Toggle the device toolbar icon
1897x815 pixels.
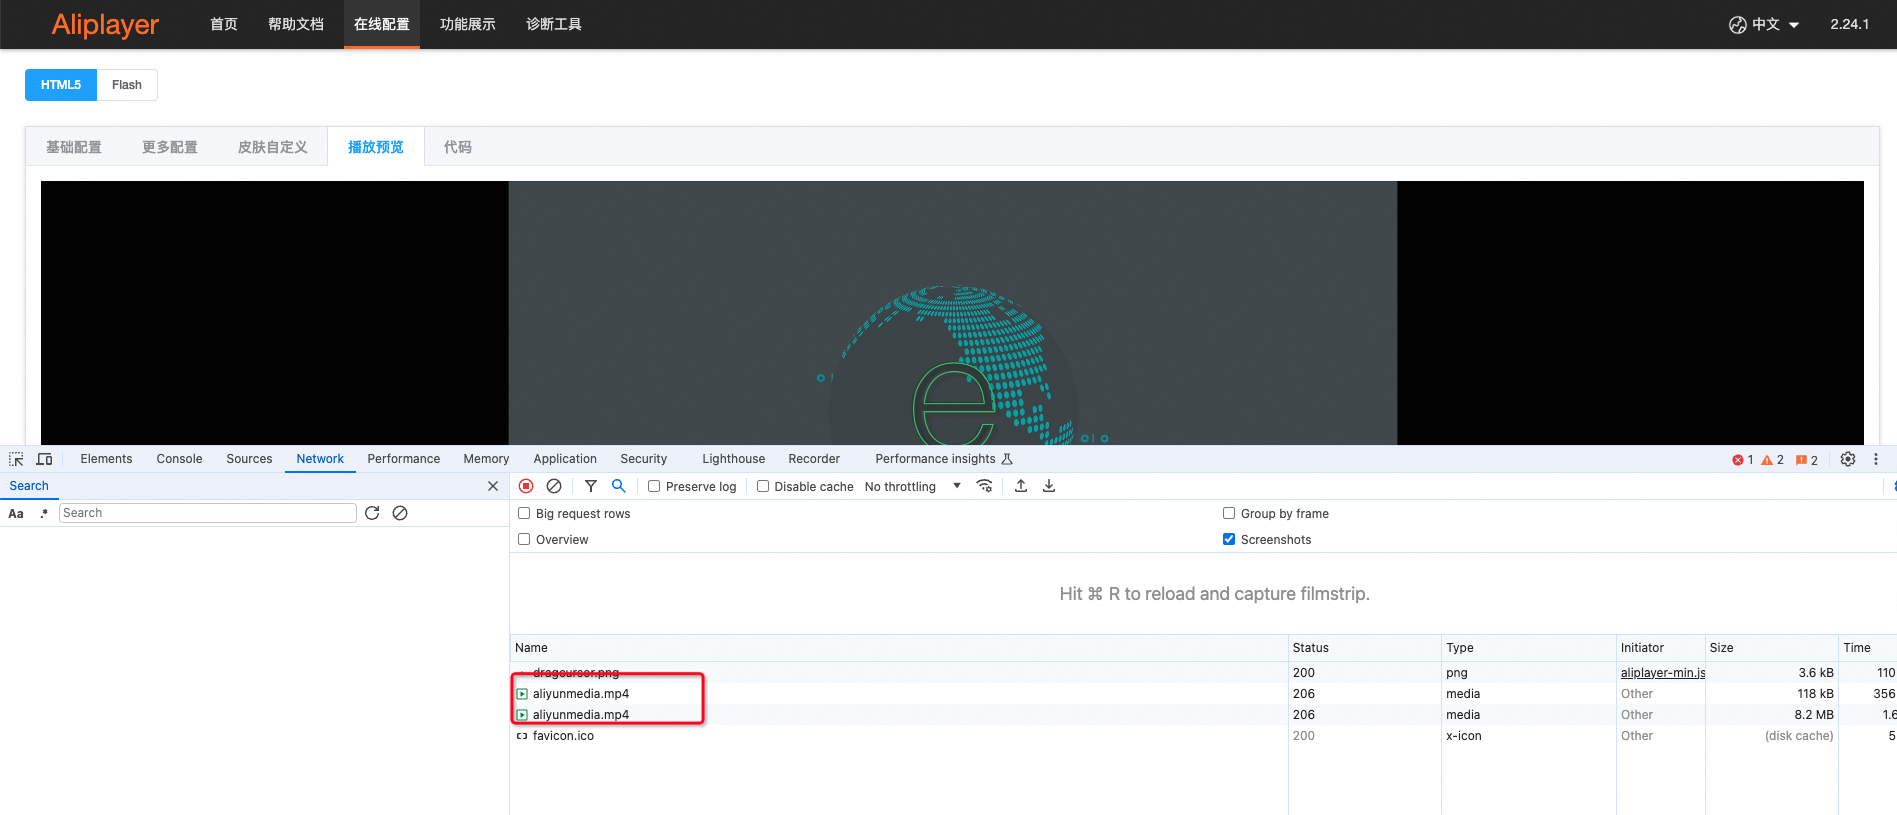44,459
